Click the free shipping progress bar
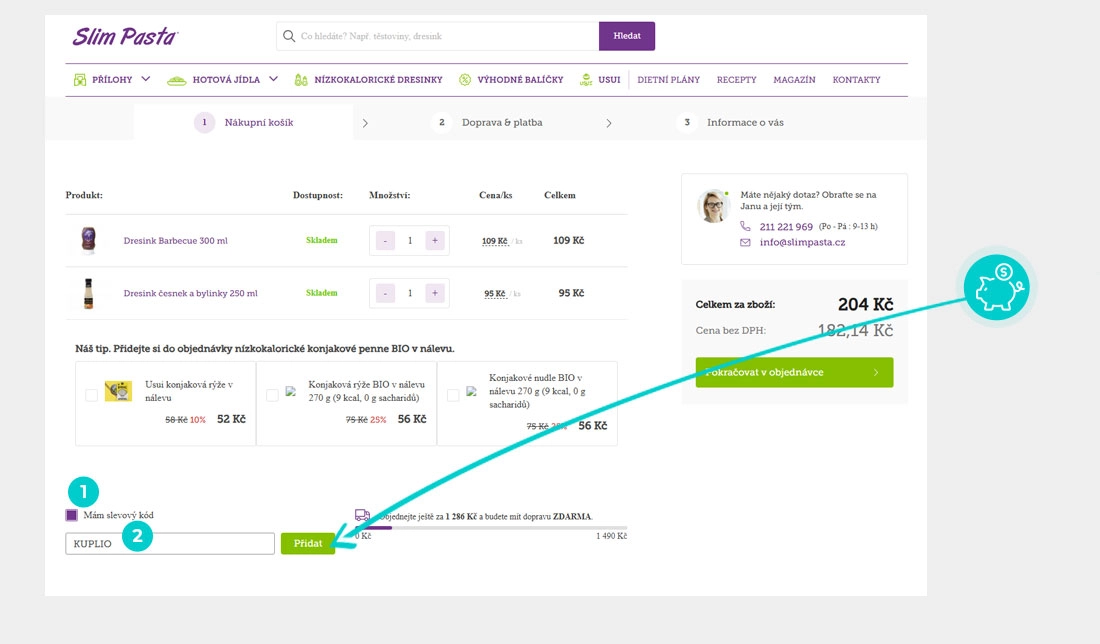Screen dimensions: 1100x644 490,527
